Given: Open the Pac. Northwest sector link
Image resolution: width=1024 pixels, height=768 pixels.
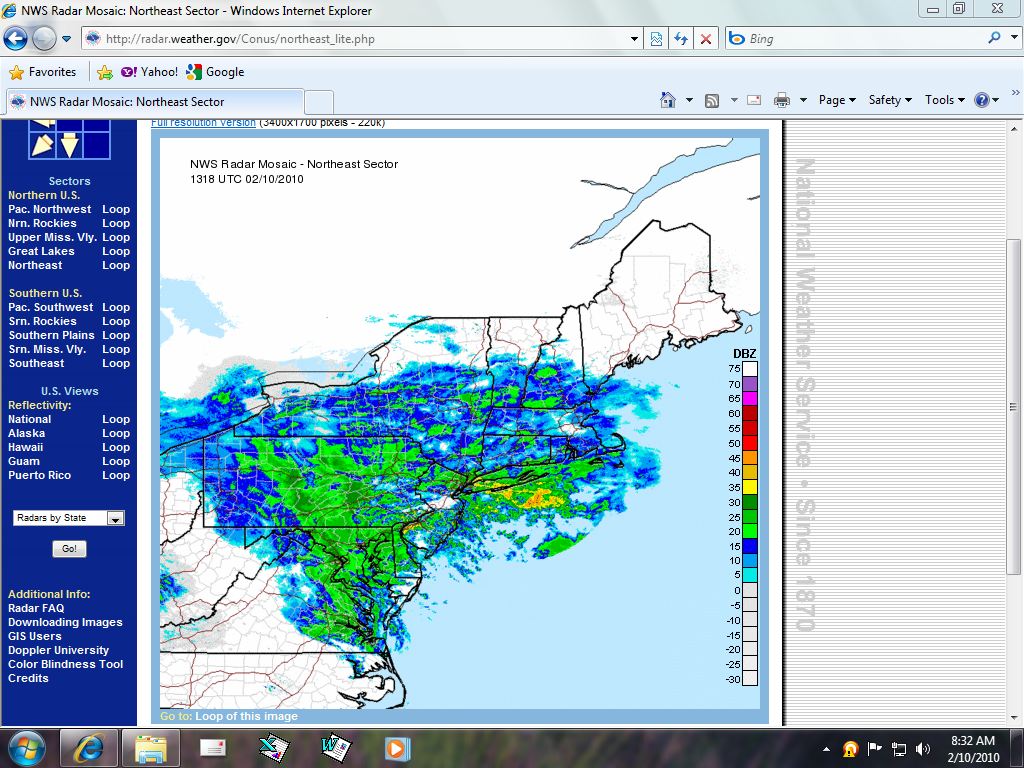Looking at the screenshot, I should point(50,209).
